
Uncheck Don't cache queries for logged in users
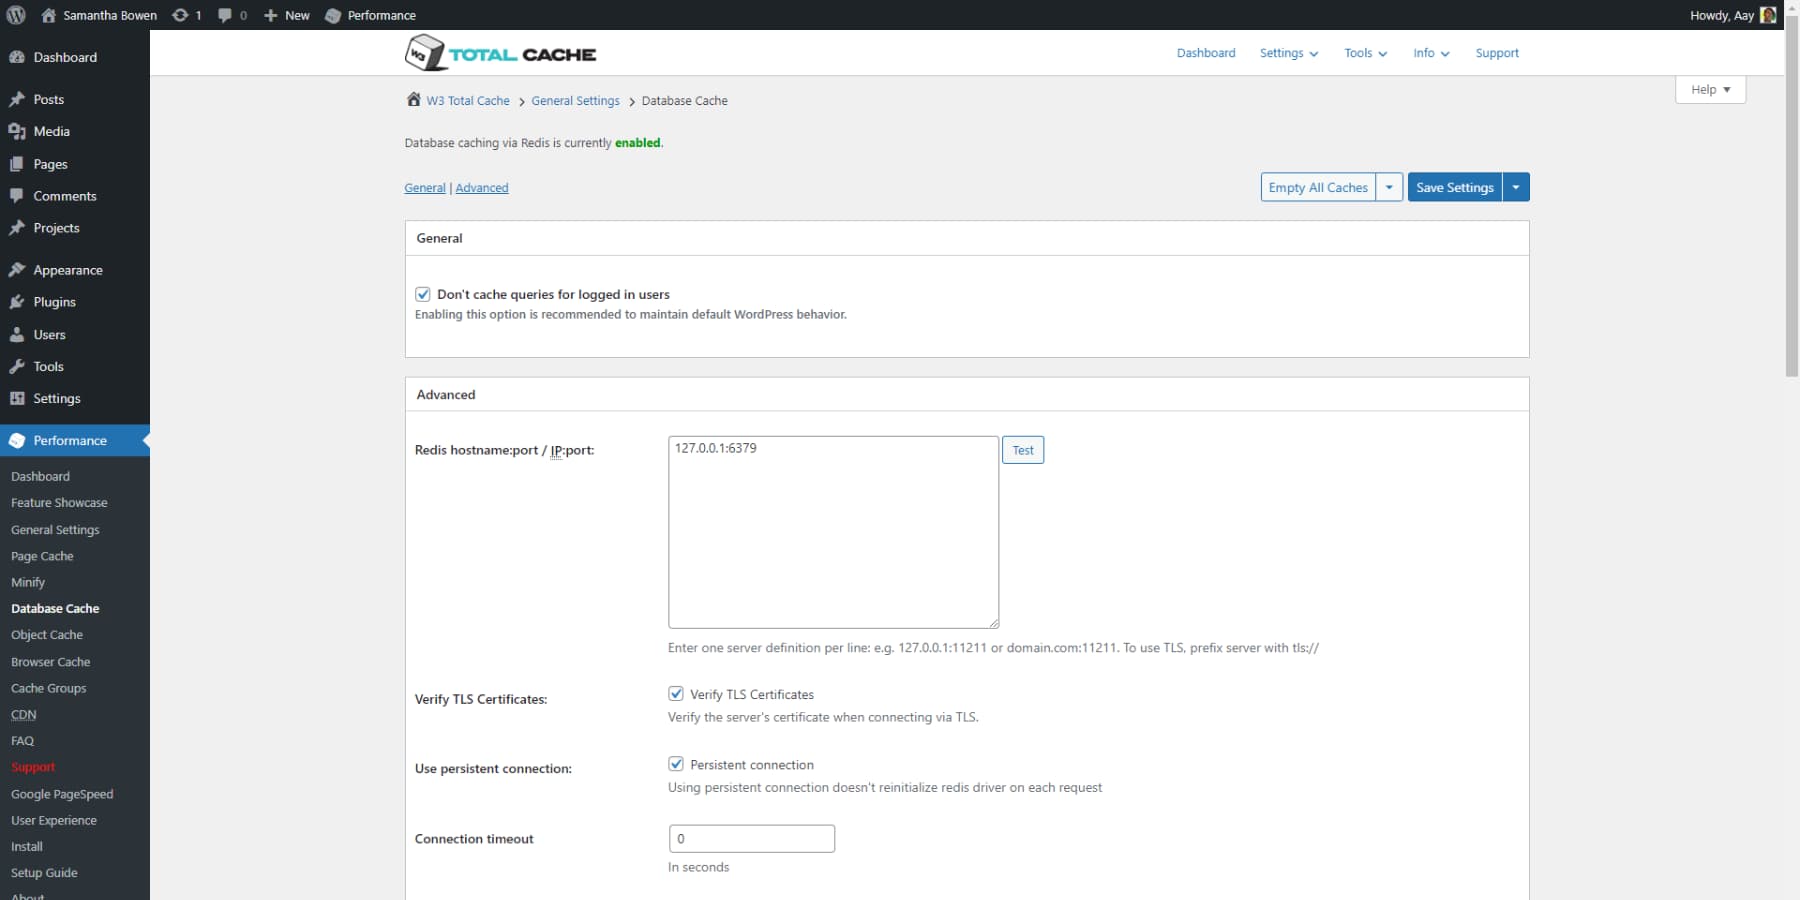coord(423,293)
